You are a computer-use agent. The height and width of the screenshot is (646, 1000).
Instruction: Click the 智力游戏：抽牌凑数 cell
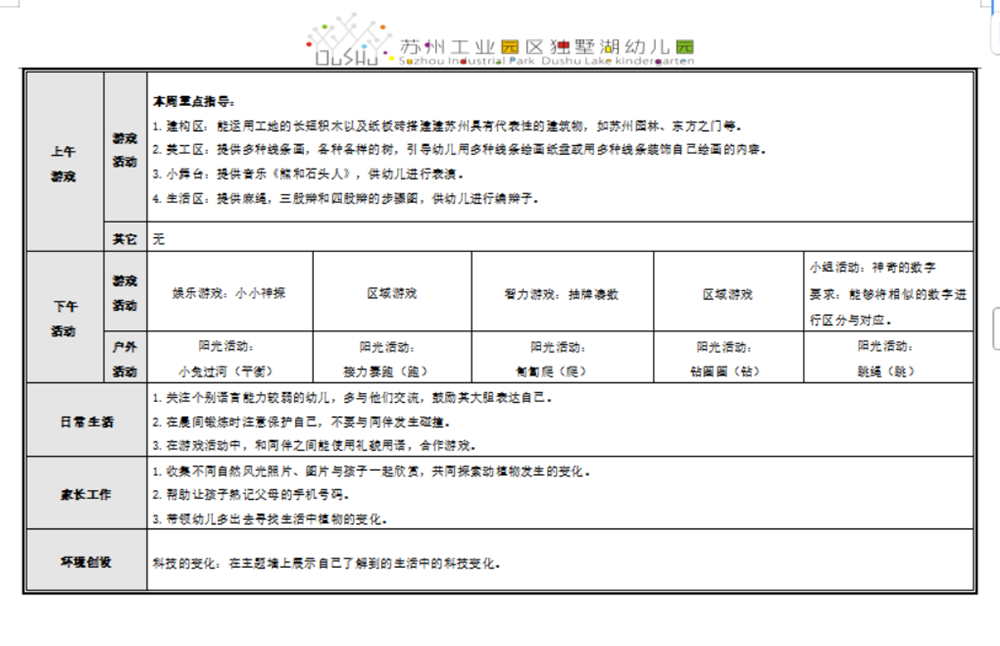(x=561, y=294)
